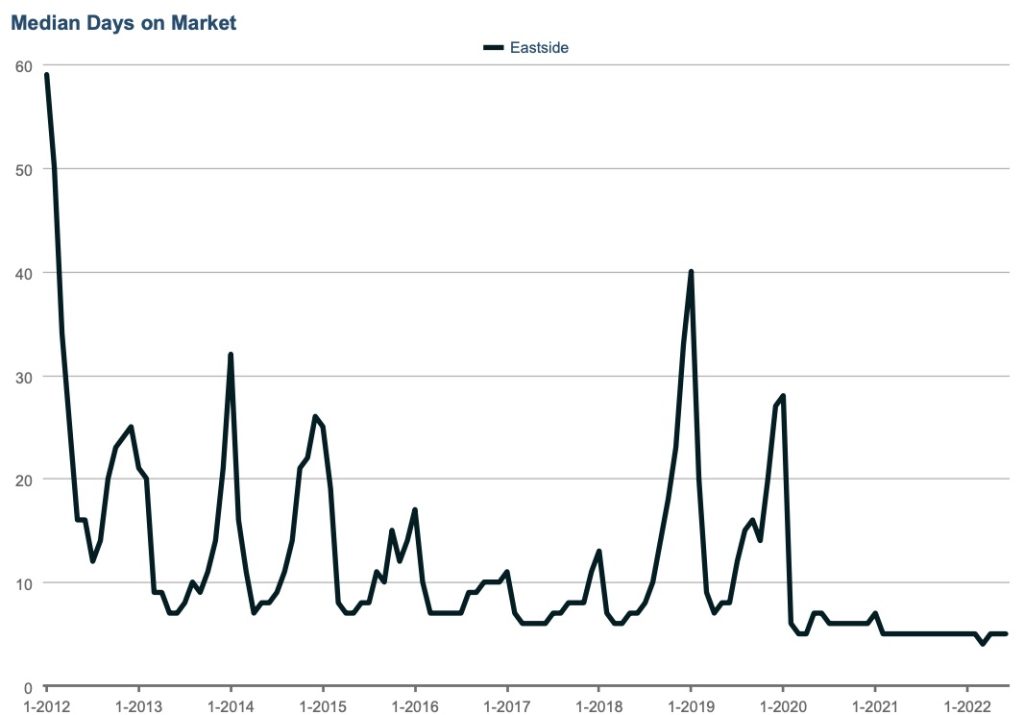Choose the 1-2019 x-axis label
This screenshot has width=1024, height=715.
pos(690,704)
